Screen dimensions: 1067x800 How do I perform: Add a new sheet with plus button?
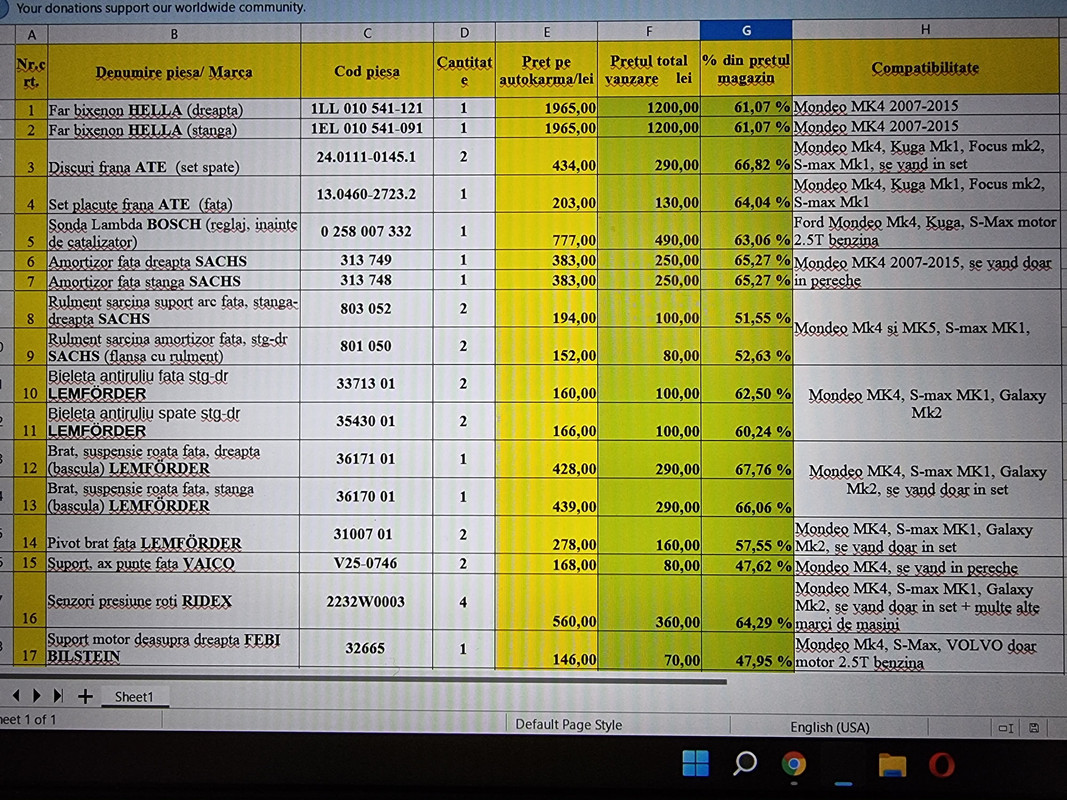tap(85, 696)
